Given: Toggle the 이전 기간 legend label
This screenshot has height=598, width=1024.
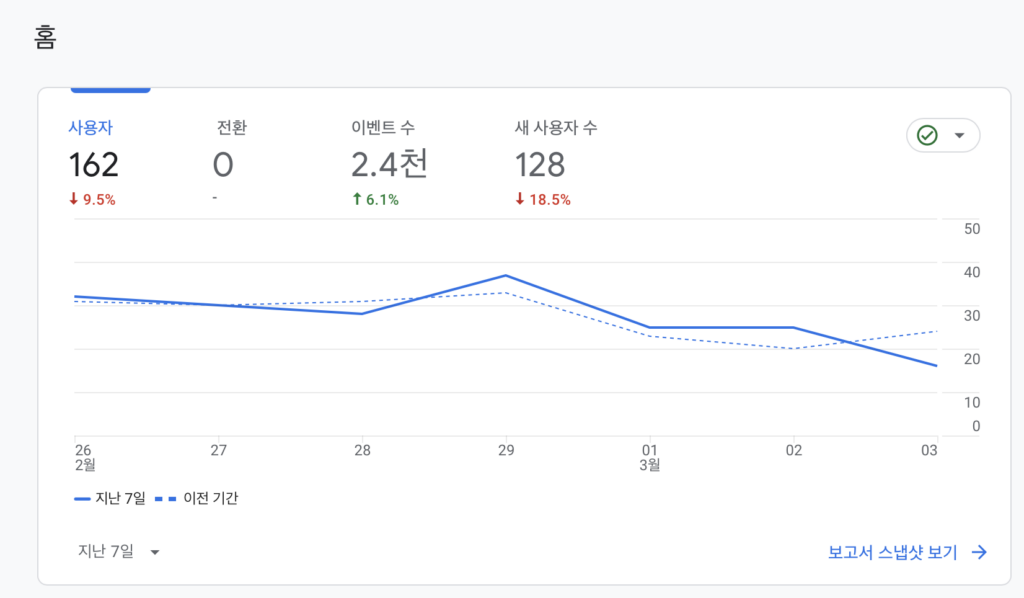Looking at the screenshot, I should [x=210, y=498].
